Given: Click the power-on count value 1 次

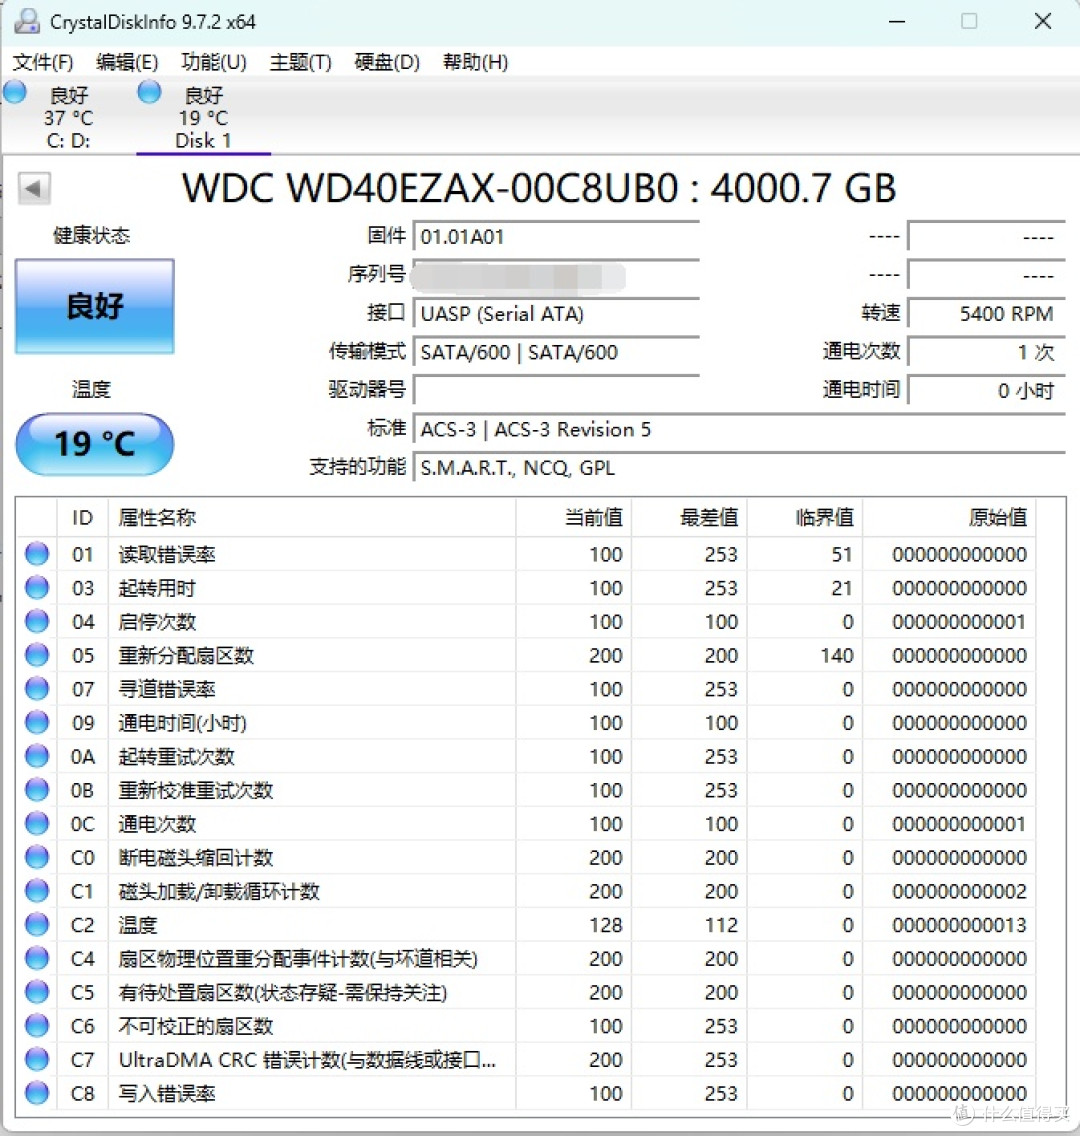Looking at the screenshot, I should point(987,353).
